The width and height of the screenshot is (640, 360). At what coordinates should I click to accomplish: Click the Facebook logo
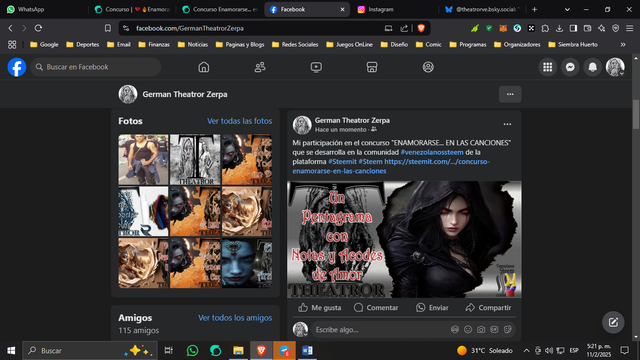tap(17, 67)
